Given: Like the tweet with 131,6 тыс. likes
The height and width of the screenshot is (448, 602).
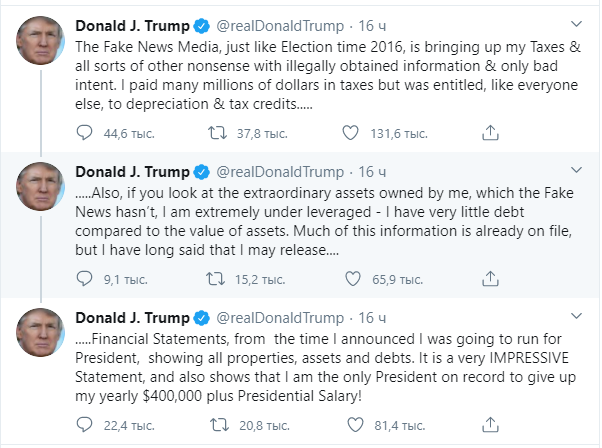Looking at the screenshot, I should (351, 131).
